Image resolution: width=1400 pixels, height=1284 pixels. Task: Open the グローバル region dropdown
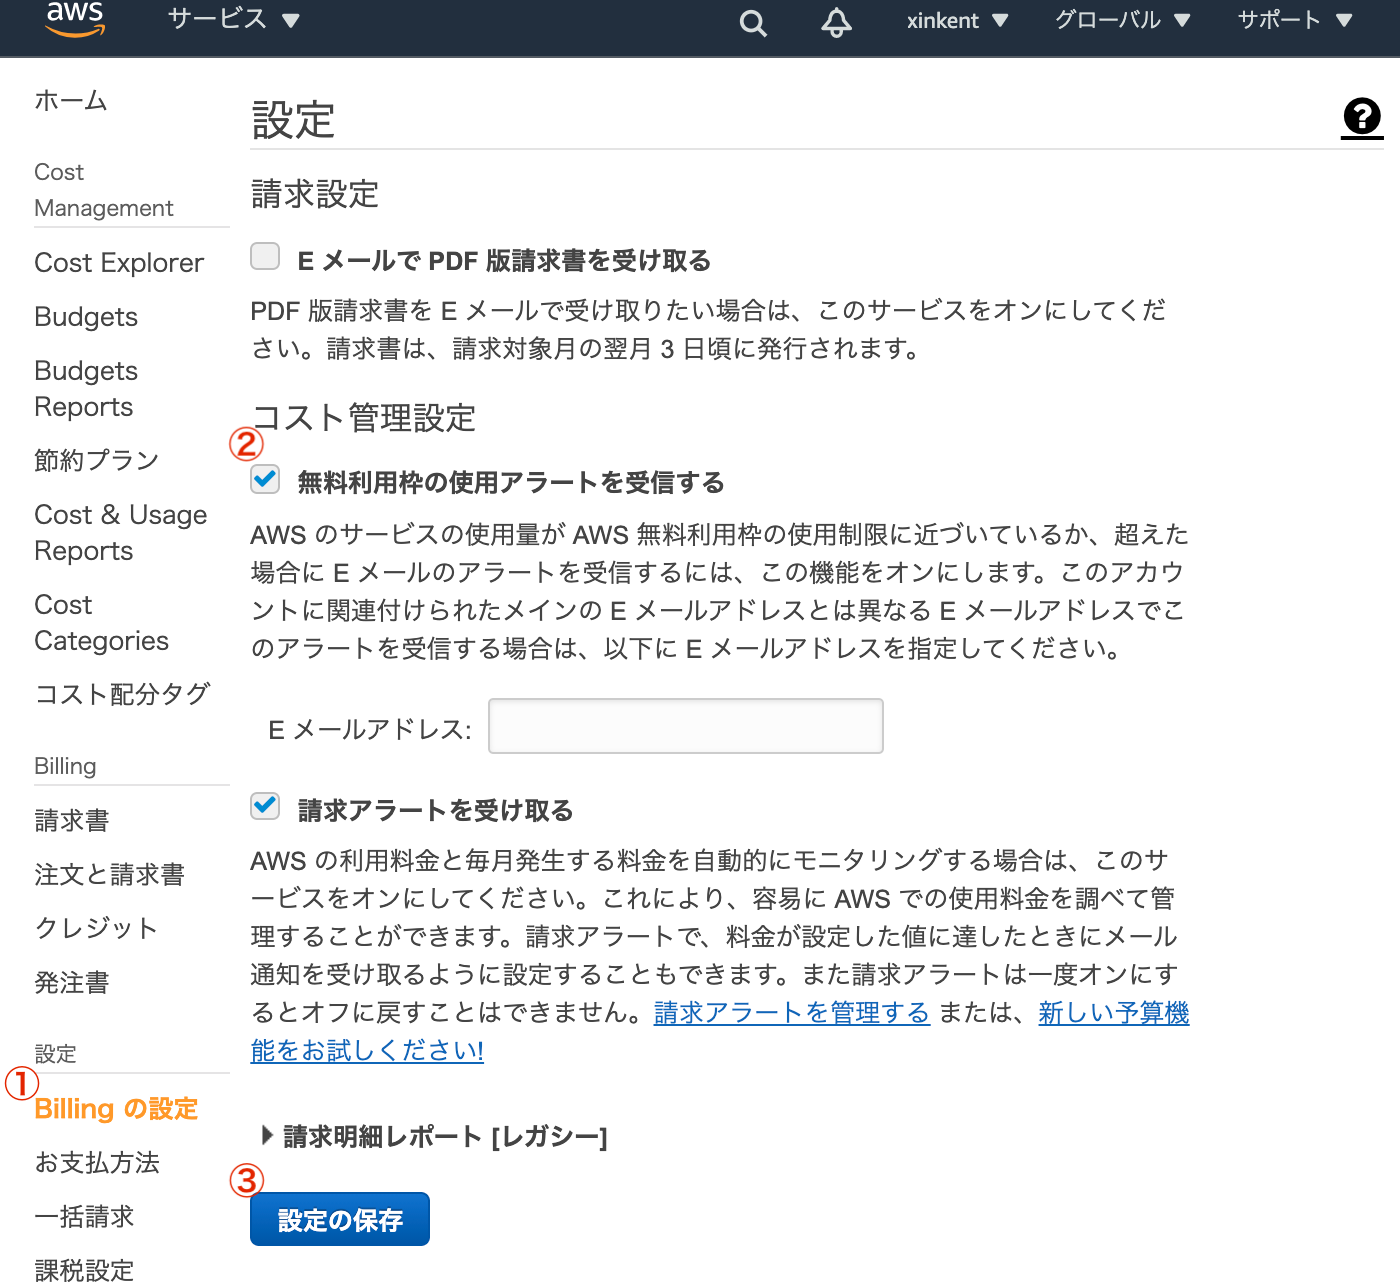point(1122,20)
